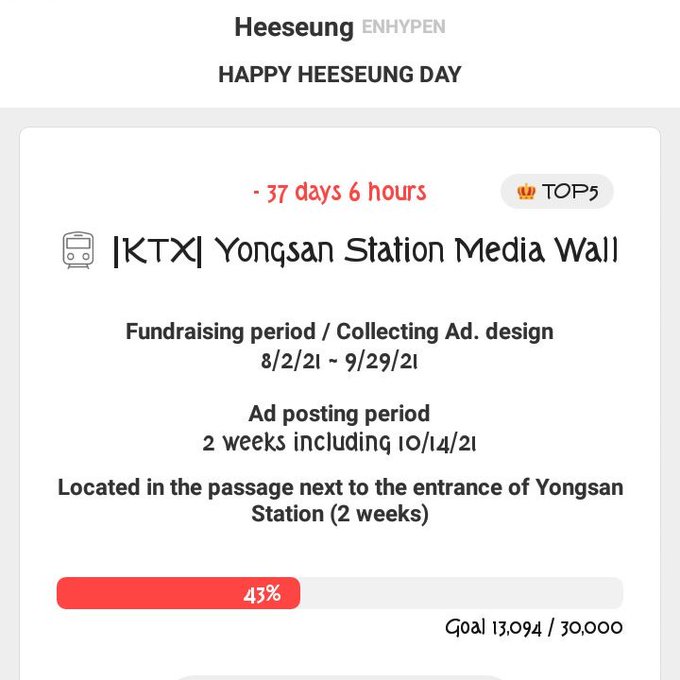Click the train icon beside KTX title
This screenshot has height=680, width=680.
click(x=78, y=250)
